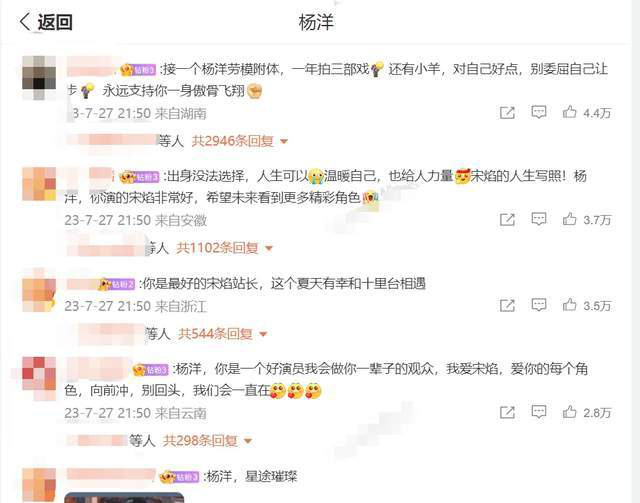Open the first commenter's avatar
Viewport: 640px width, 503px height.
click(39, 78)
